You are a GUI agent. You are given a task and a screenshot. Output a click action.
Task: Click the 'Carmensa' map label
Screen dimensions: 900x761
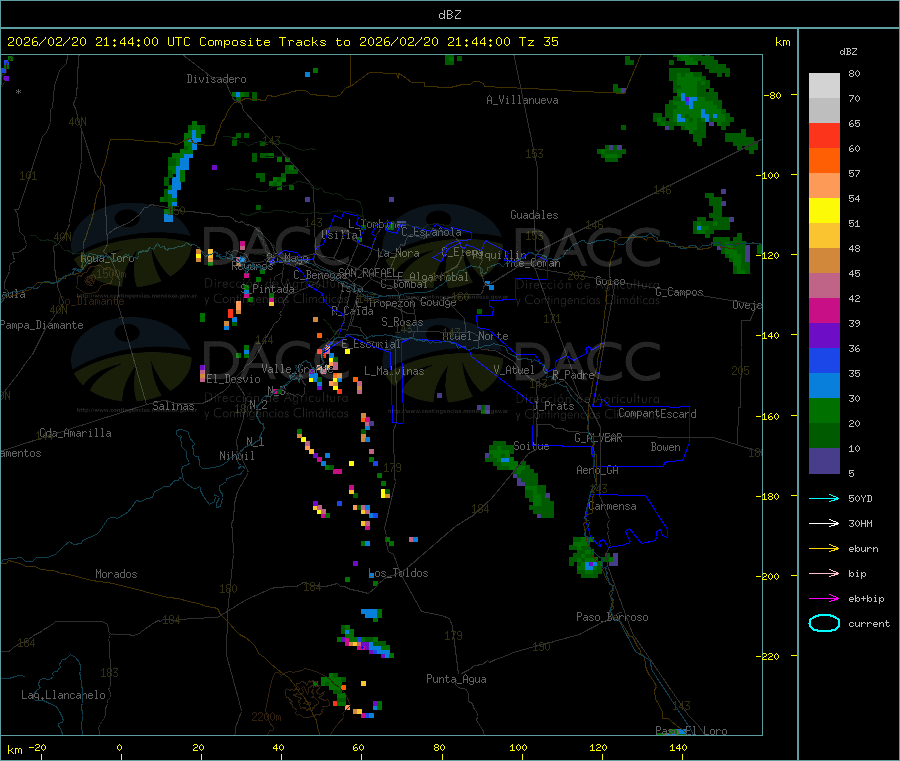click(x=612, y=507)
